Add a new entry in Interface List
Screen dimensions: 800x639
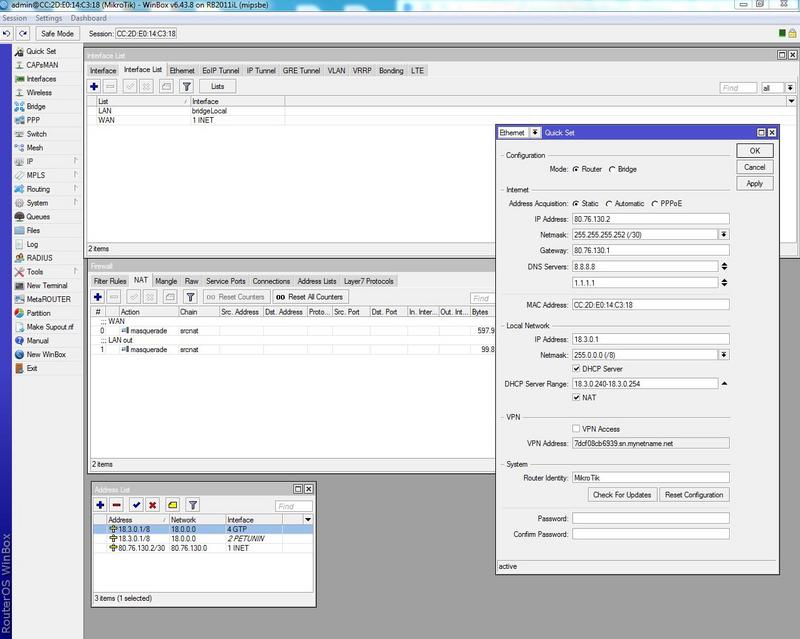tap(94, 87)
